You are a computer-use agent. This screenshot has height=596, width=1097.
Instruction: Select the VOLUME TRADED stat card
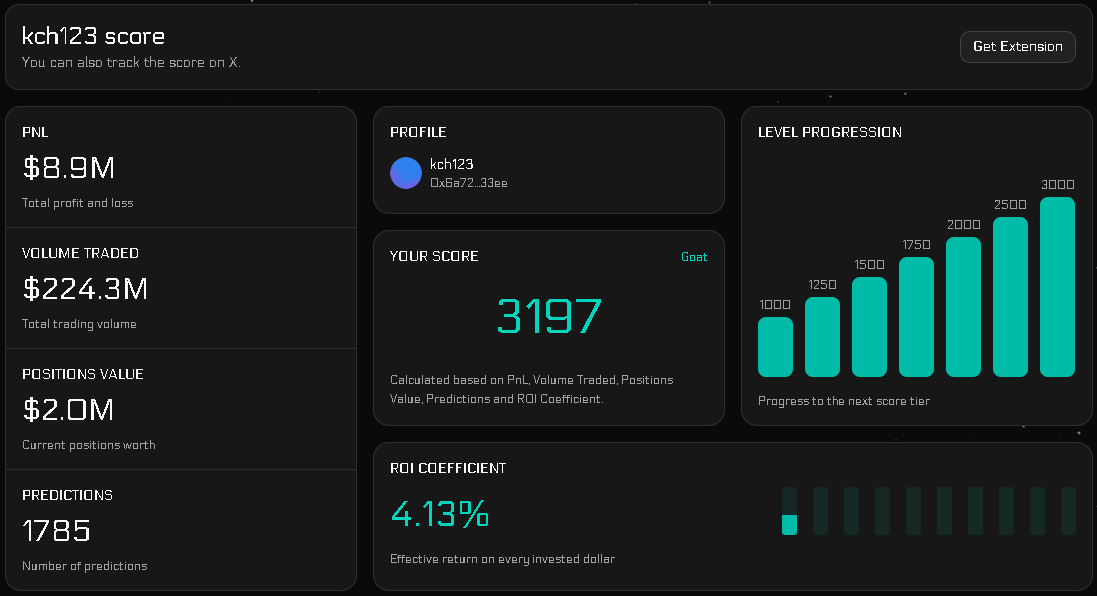(x=180, y=287)
